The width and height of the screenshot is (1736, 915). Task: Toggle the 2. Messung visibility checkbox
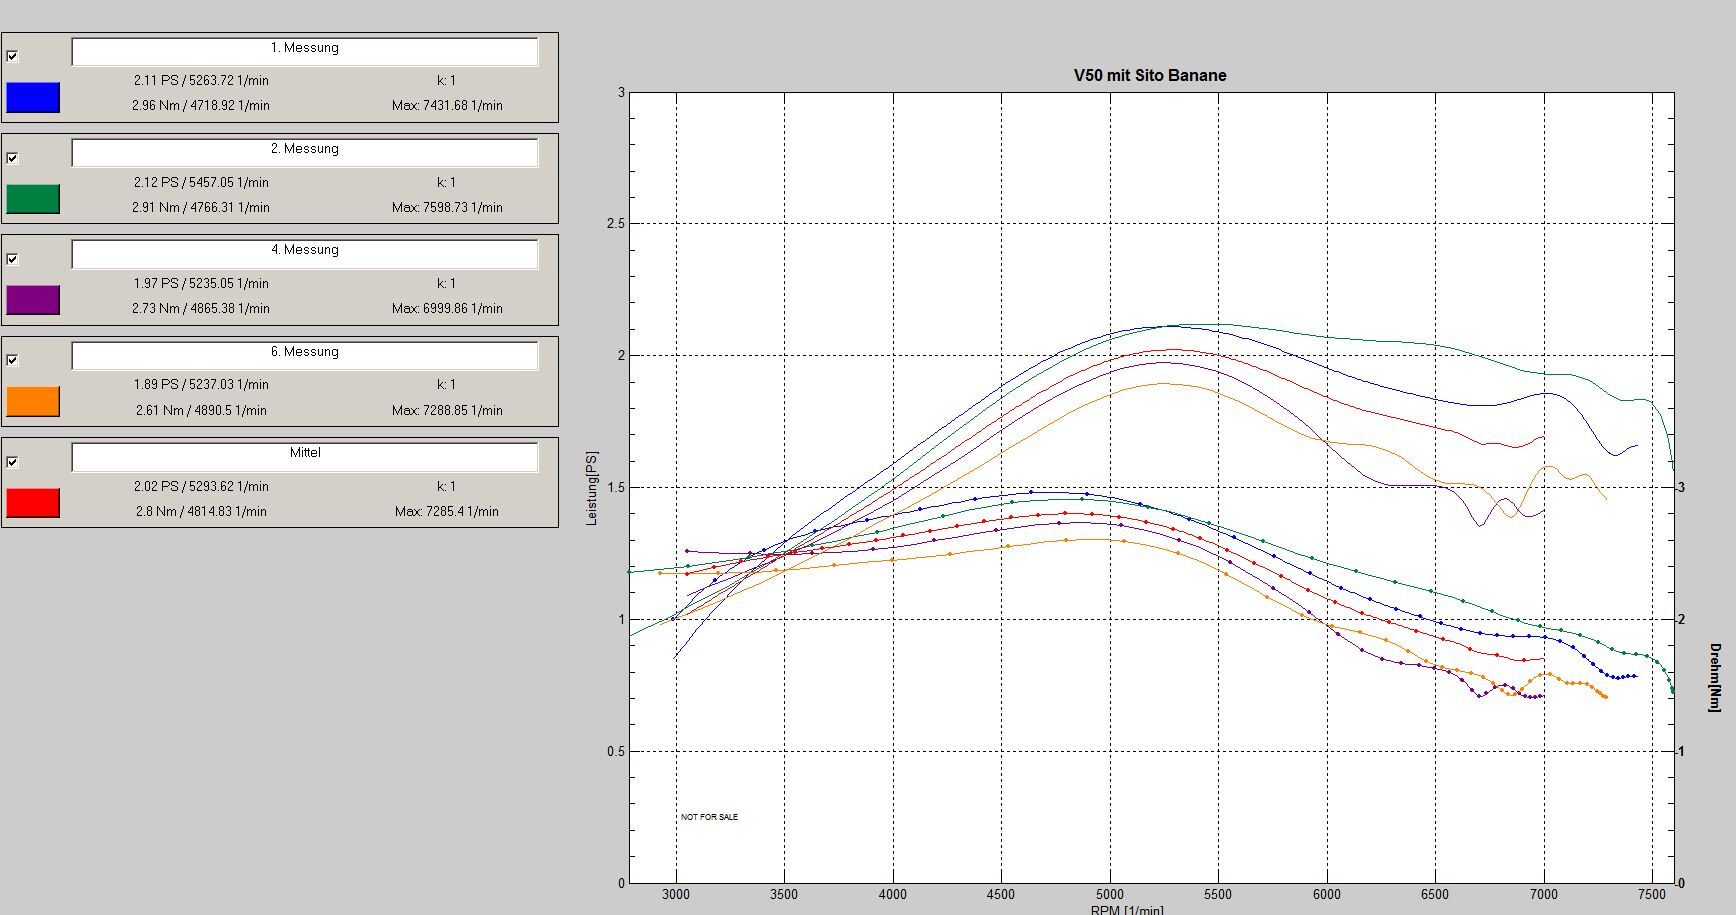pos(12,158)
